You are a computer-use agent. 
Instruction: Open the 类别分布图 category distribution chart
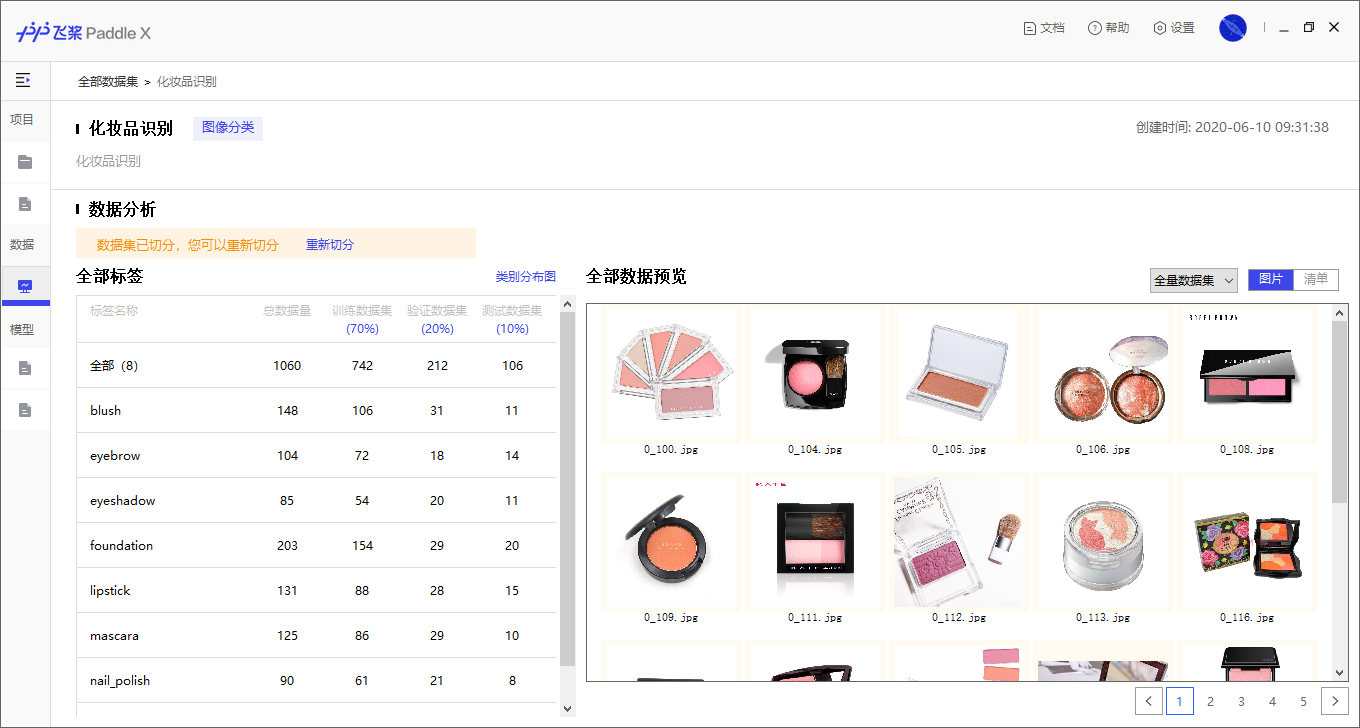(x=526, y=277)
